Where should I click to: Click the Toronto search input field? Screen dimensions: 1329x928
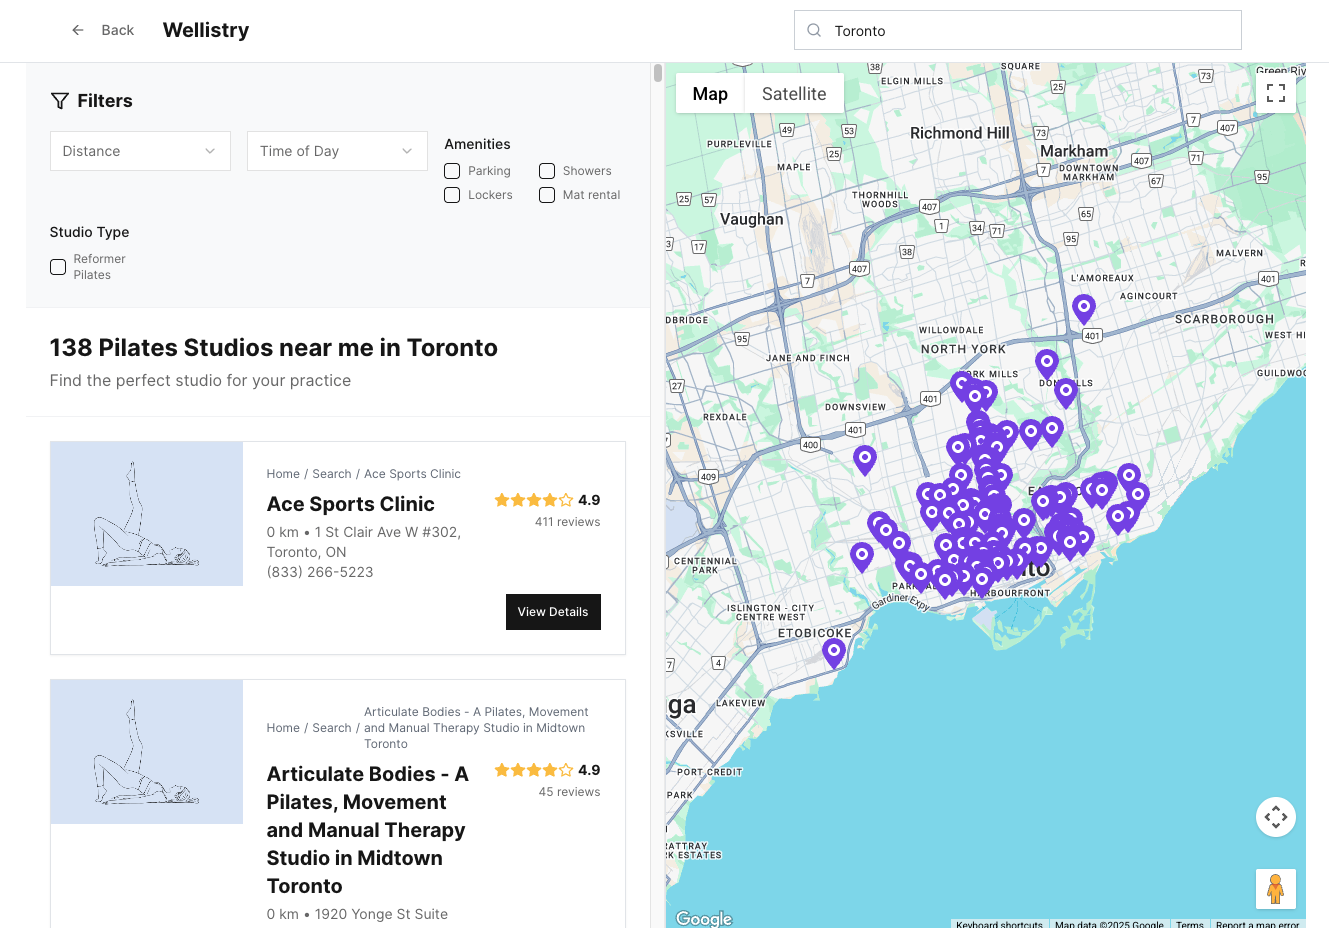pos(1018,30)
